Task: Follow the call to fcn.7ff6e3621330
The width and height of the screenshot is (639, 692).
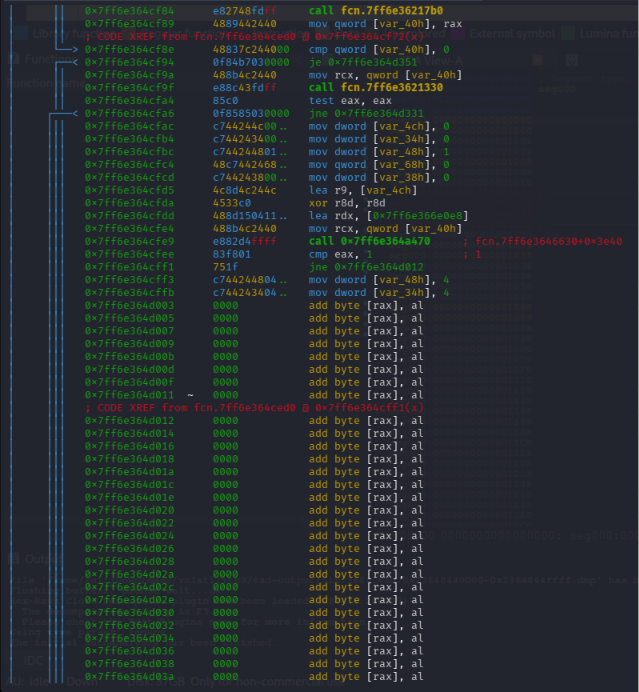Action: coord(392,87)
